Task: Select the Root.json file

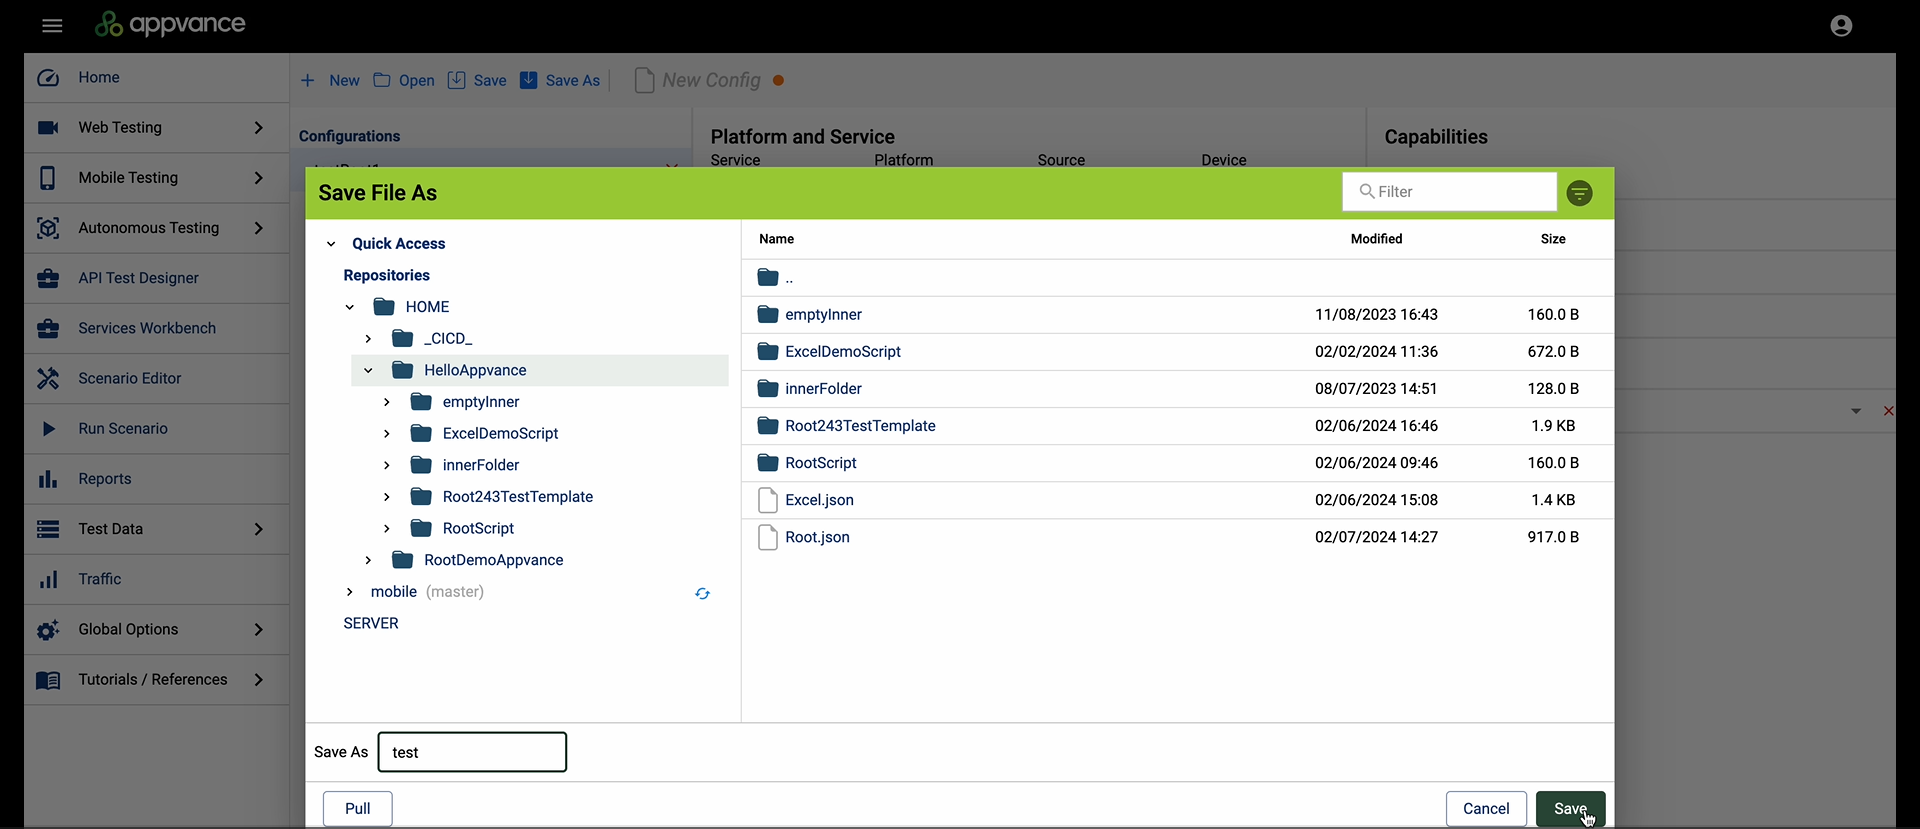Action: 816,537
